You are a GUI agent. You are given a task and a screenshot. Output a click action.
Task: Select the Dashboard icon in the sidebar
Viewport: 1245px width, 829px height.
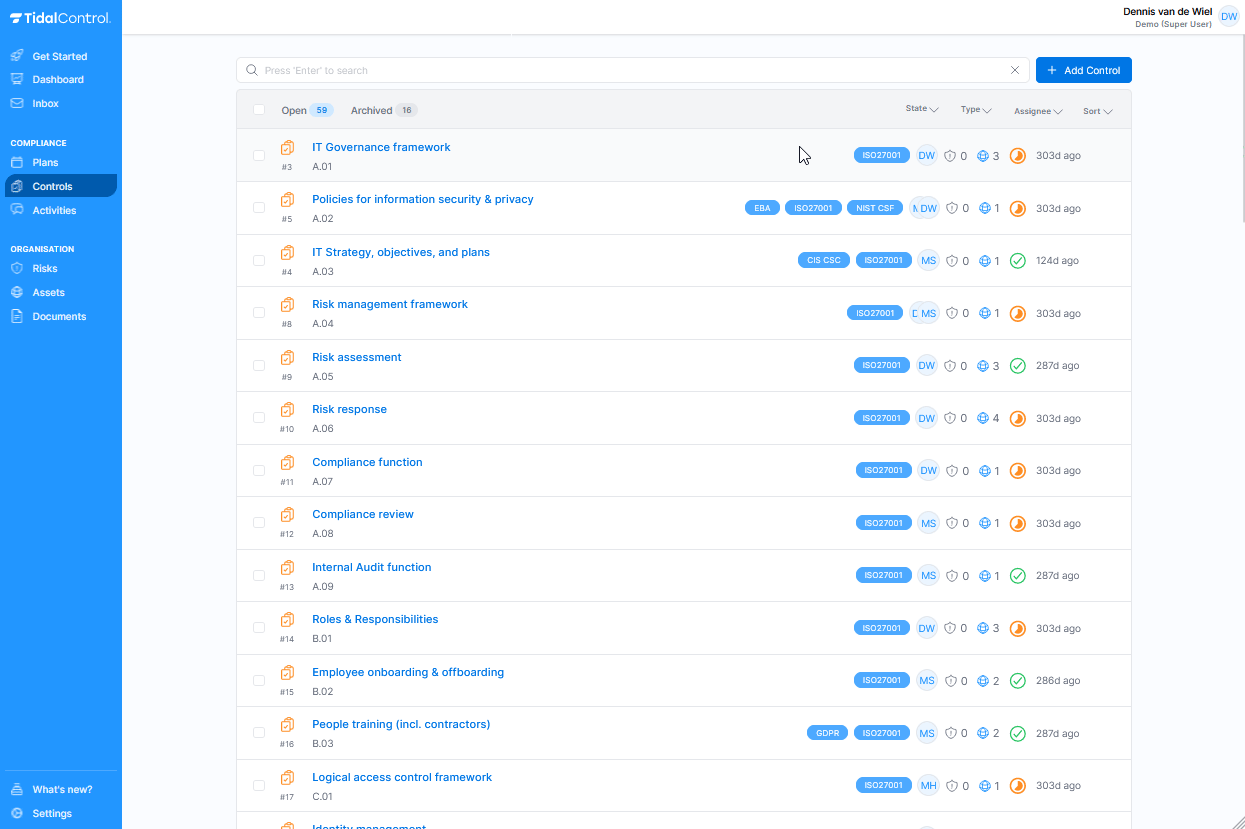point(16,79)
